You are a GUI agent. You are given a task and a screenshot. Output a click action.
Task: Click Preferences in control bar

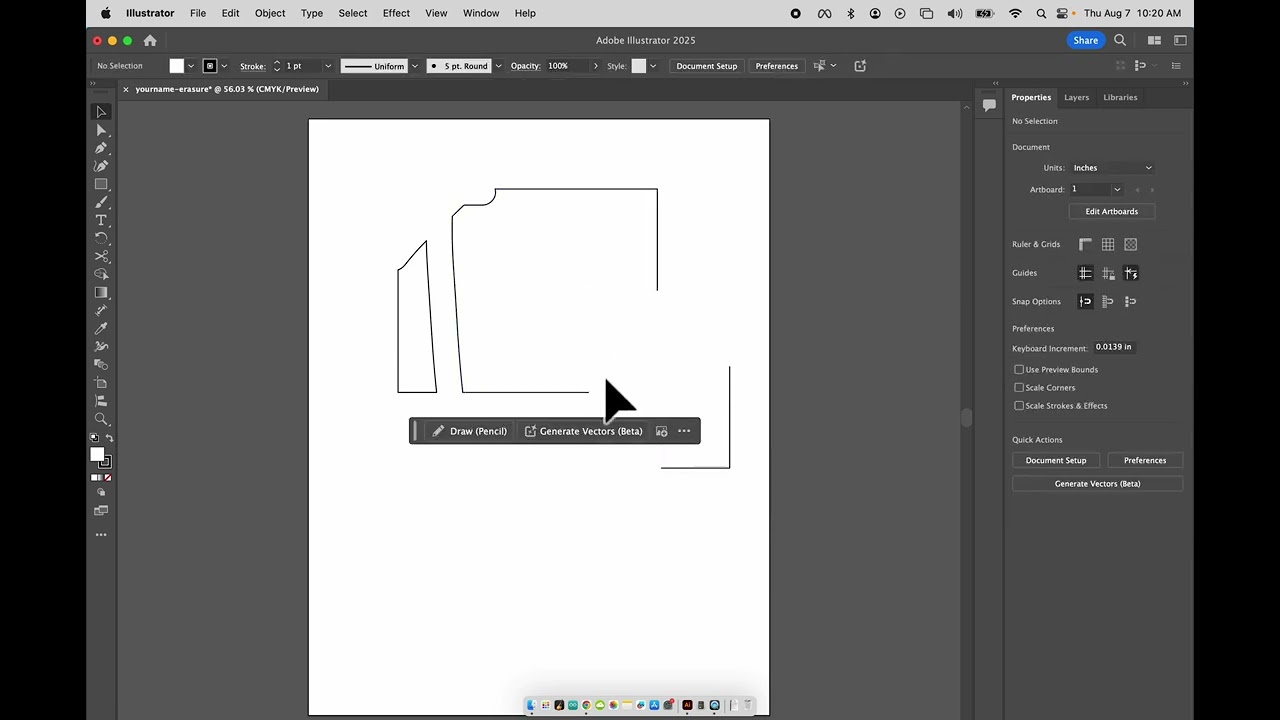tap(777, 66)
